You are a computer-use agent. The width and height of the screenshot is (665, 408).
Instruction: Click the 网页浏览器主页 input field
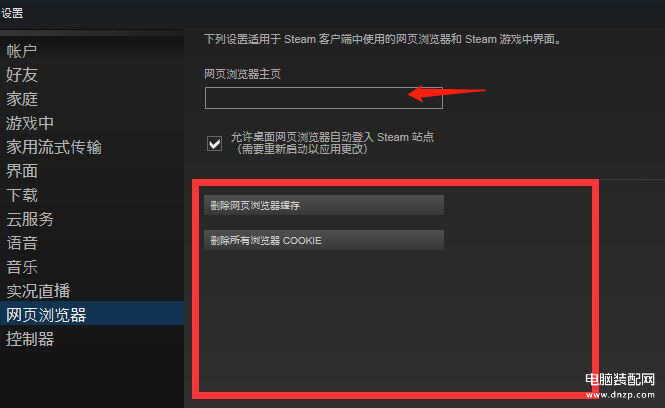pos(324,98)
